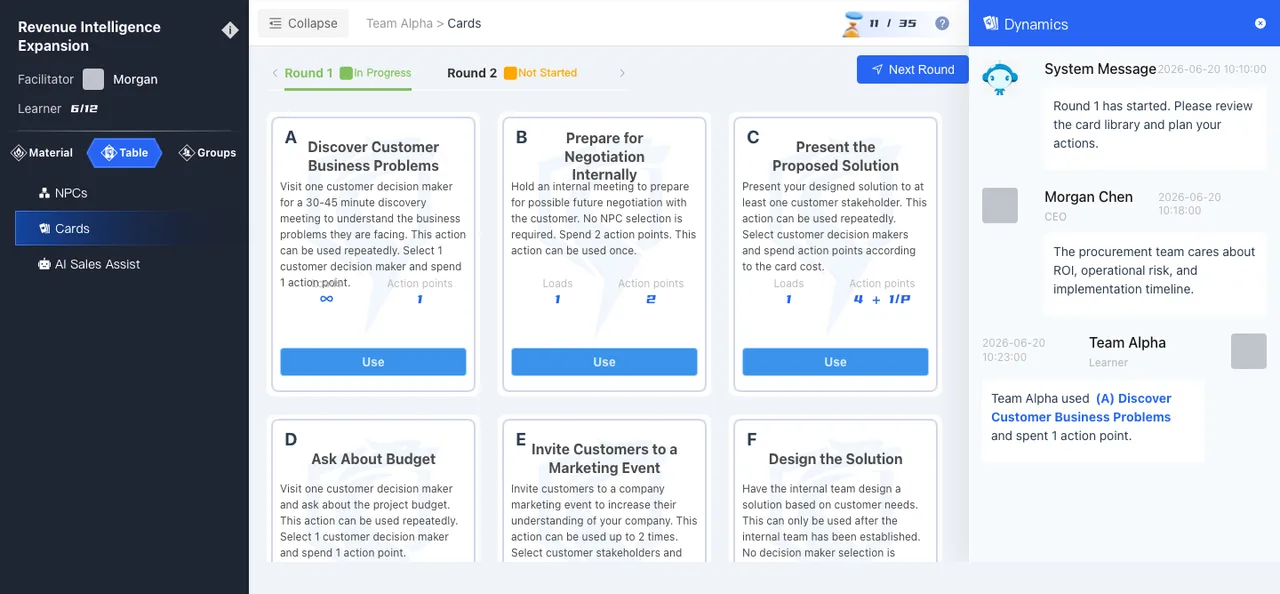The image size is (1280, 594).
Task: Click the Cards breadcrumb text
Action: coord(464,23)
